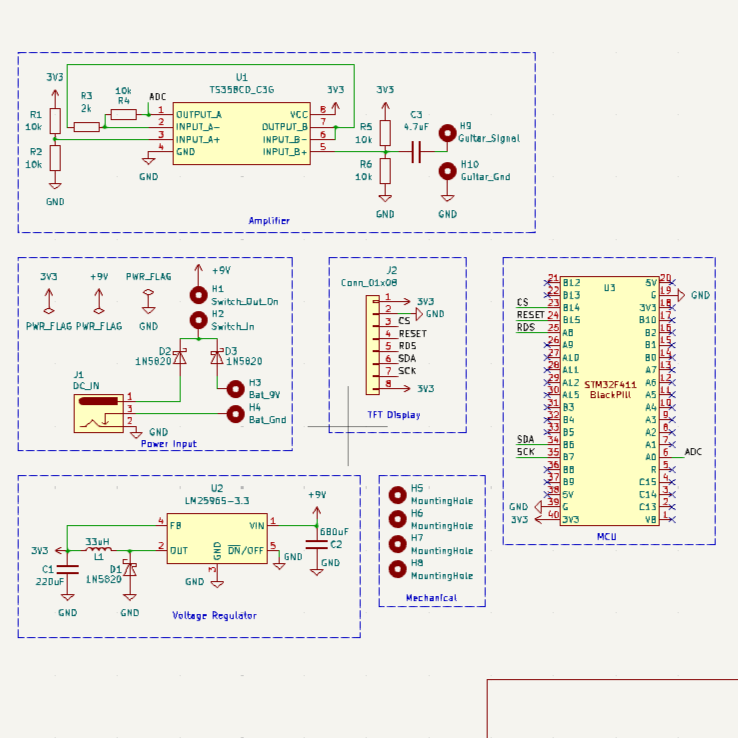Viewport: 738px width, 738px height.
Task: Click the "TS358CD_C36" value text
Action: (x=241, y=90)
